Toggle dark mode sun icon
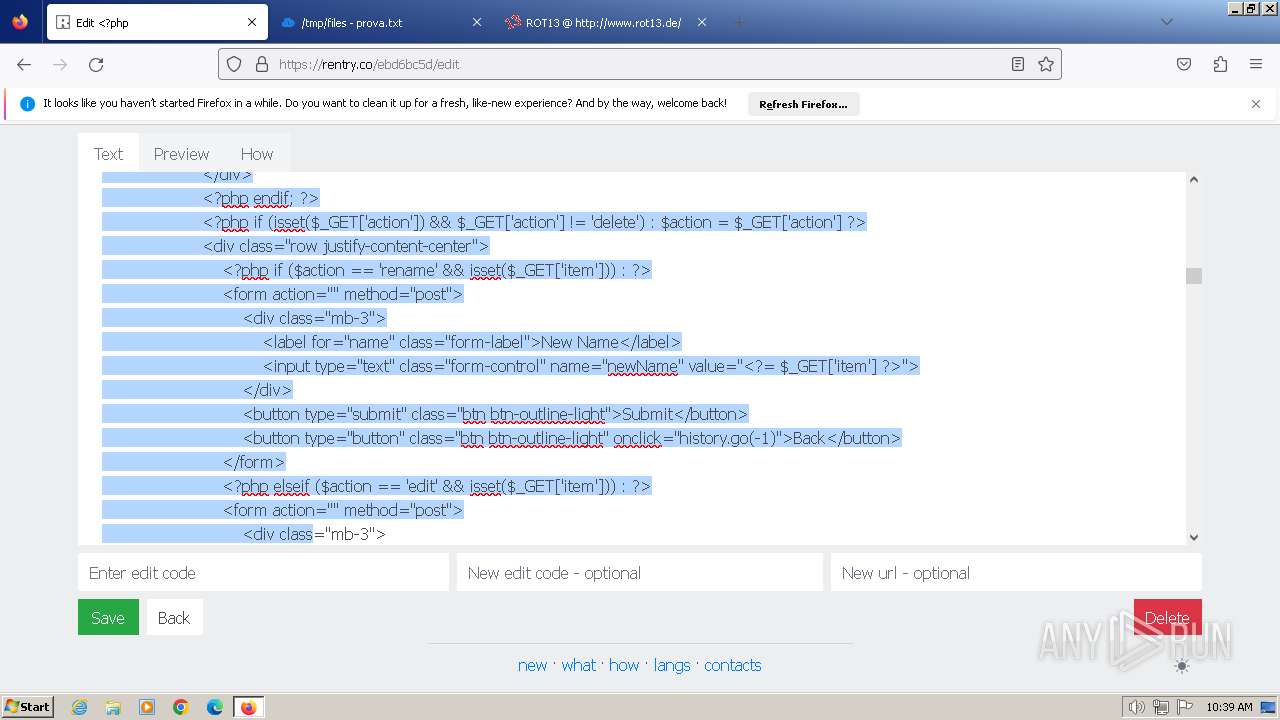The image size is (1280, 720). 1182,666
